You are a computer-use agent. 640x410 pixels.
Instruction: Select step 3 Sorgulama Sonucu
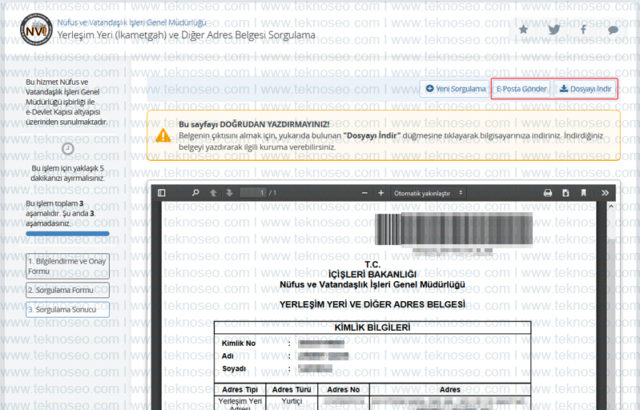tap(67, 310)
